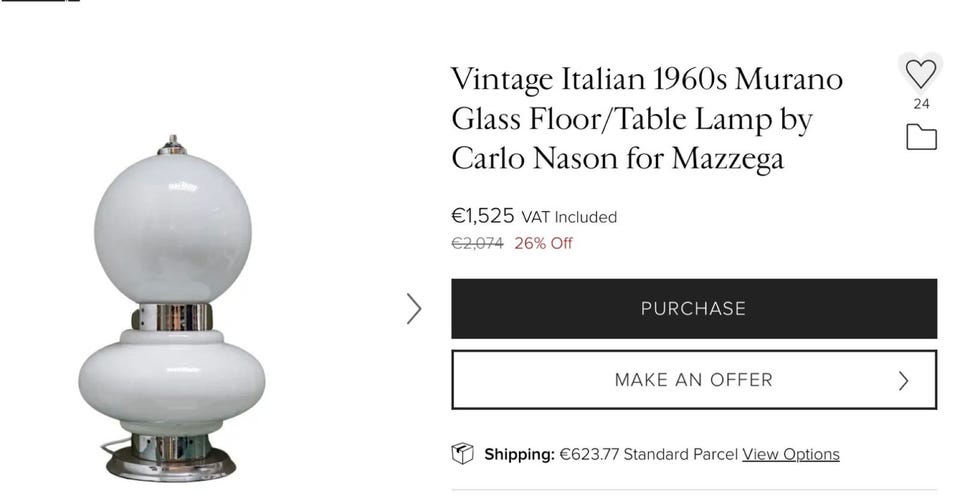
Task: Favorite the lamp with the heart icon
Action: pos(920,73)
